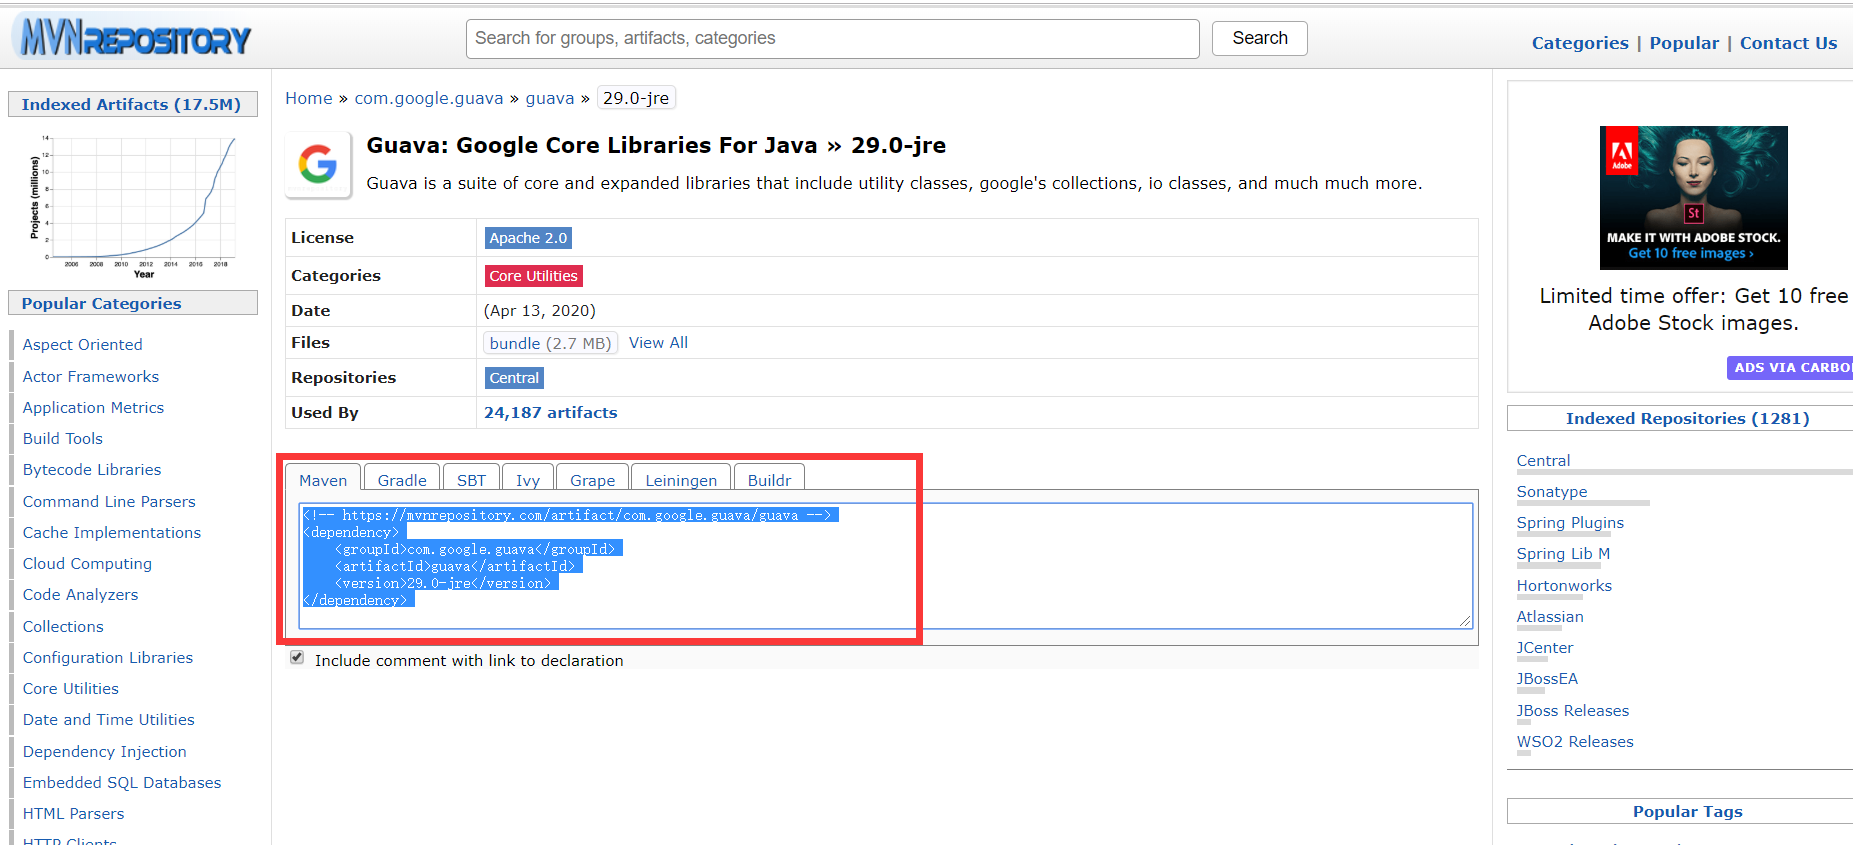Open Embedded SQL Databases category
The height and width of the screenshot is (845, 1853).
coord(122,783)
